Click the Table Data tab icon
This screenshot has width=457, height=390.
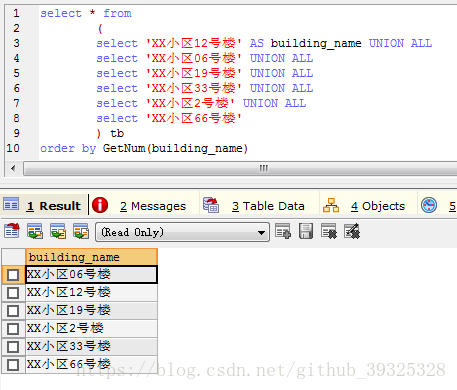tap(211, 205)
